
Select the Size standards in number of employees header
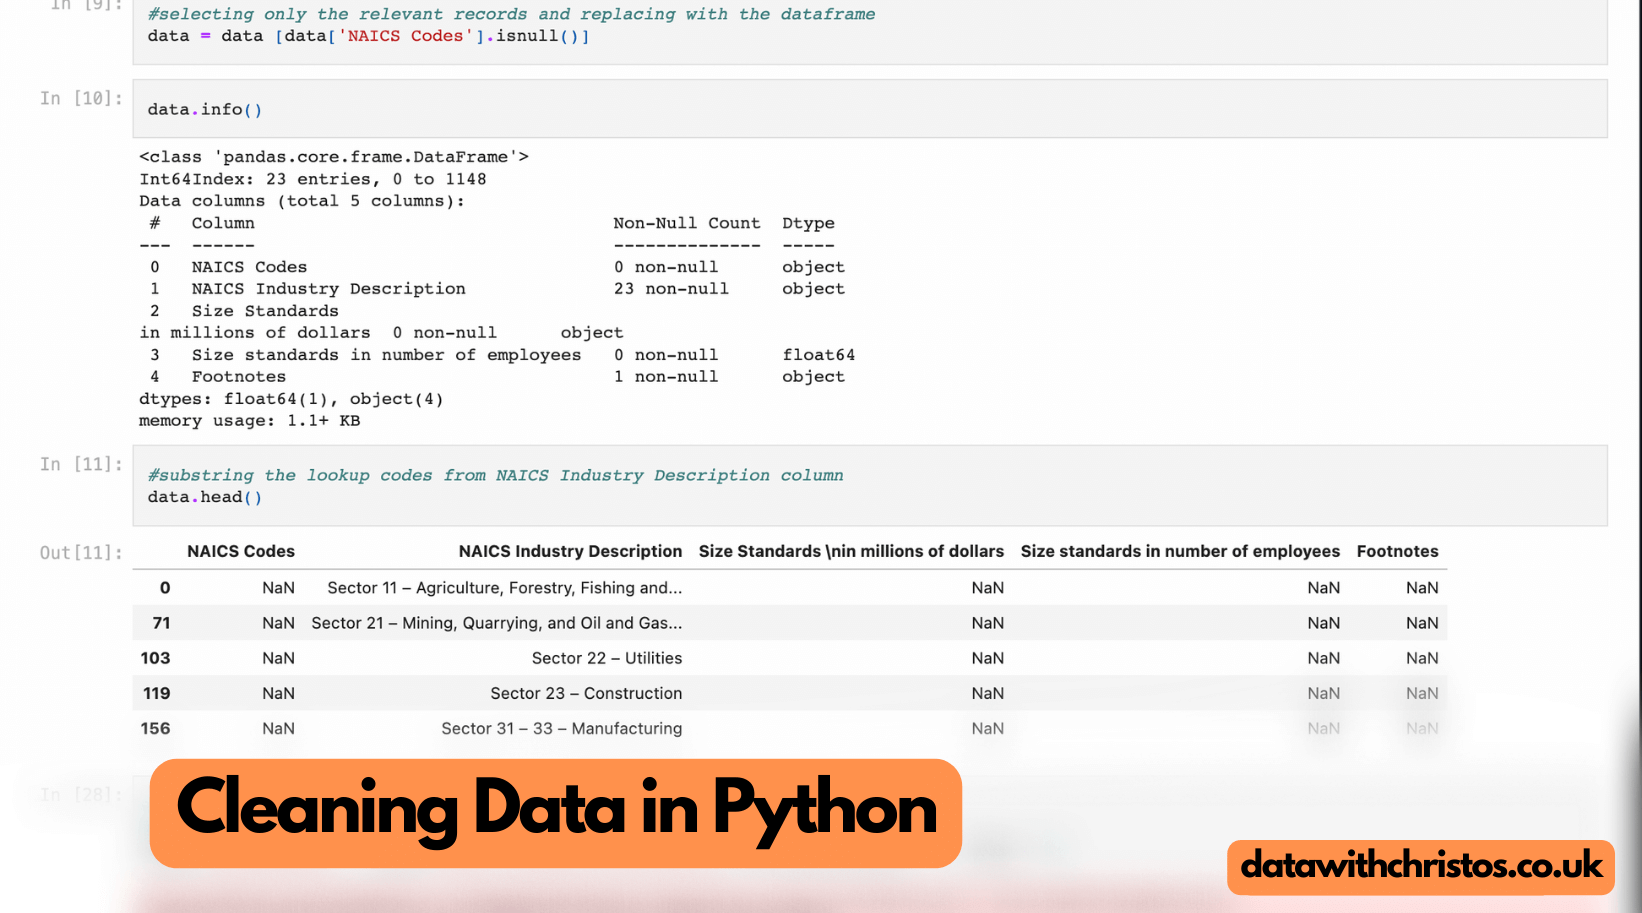tap(1180, 551)
